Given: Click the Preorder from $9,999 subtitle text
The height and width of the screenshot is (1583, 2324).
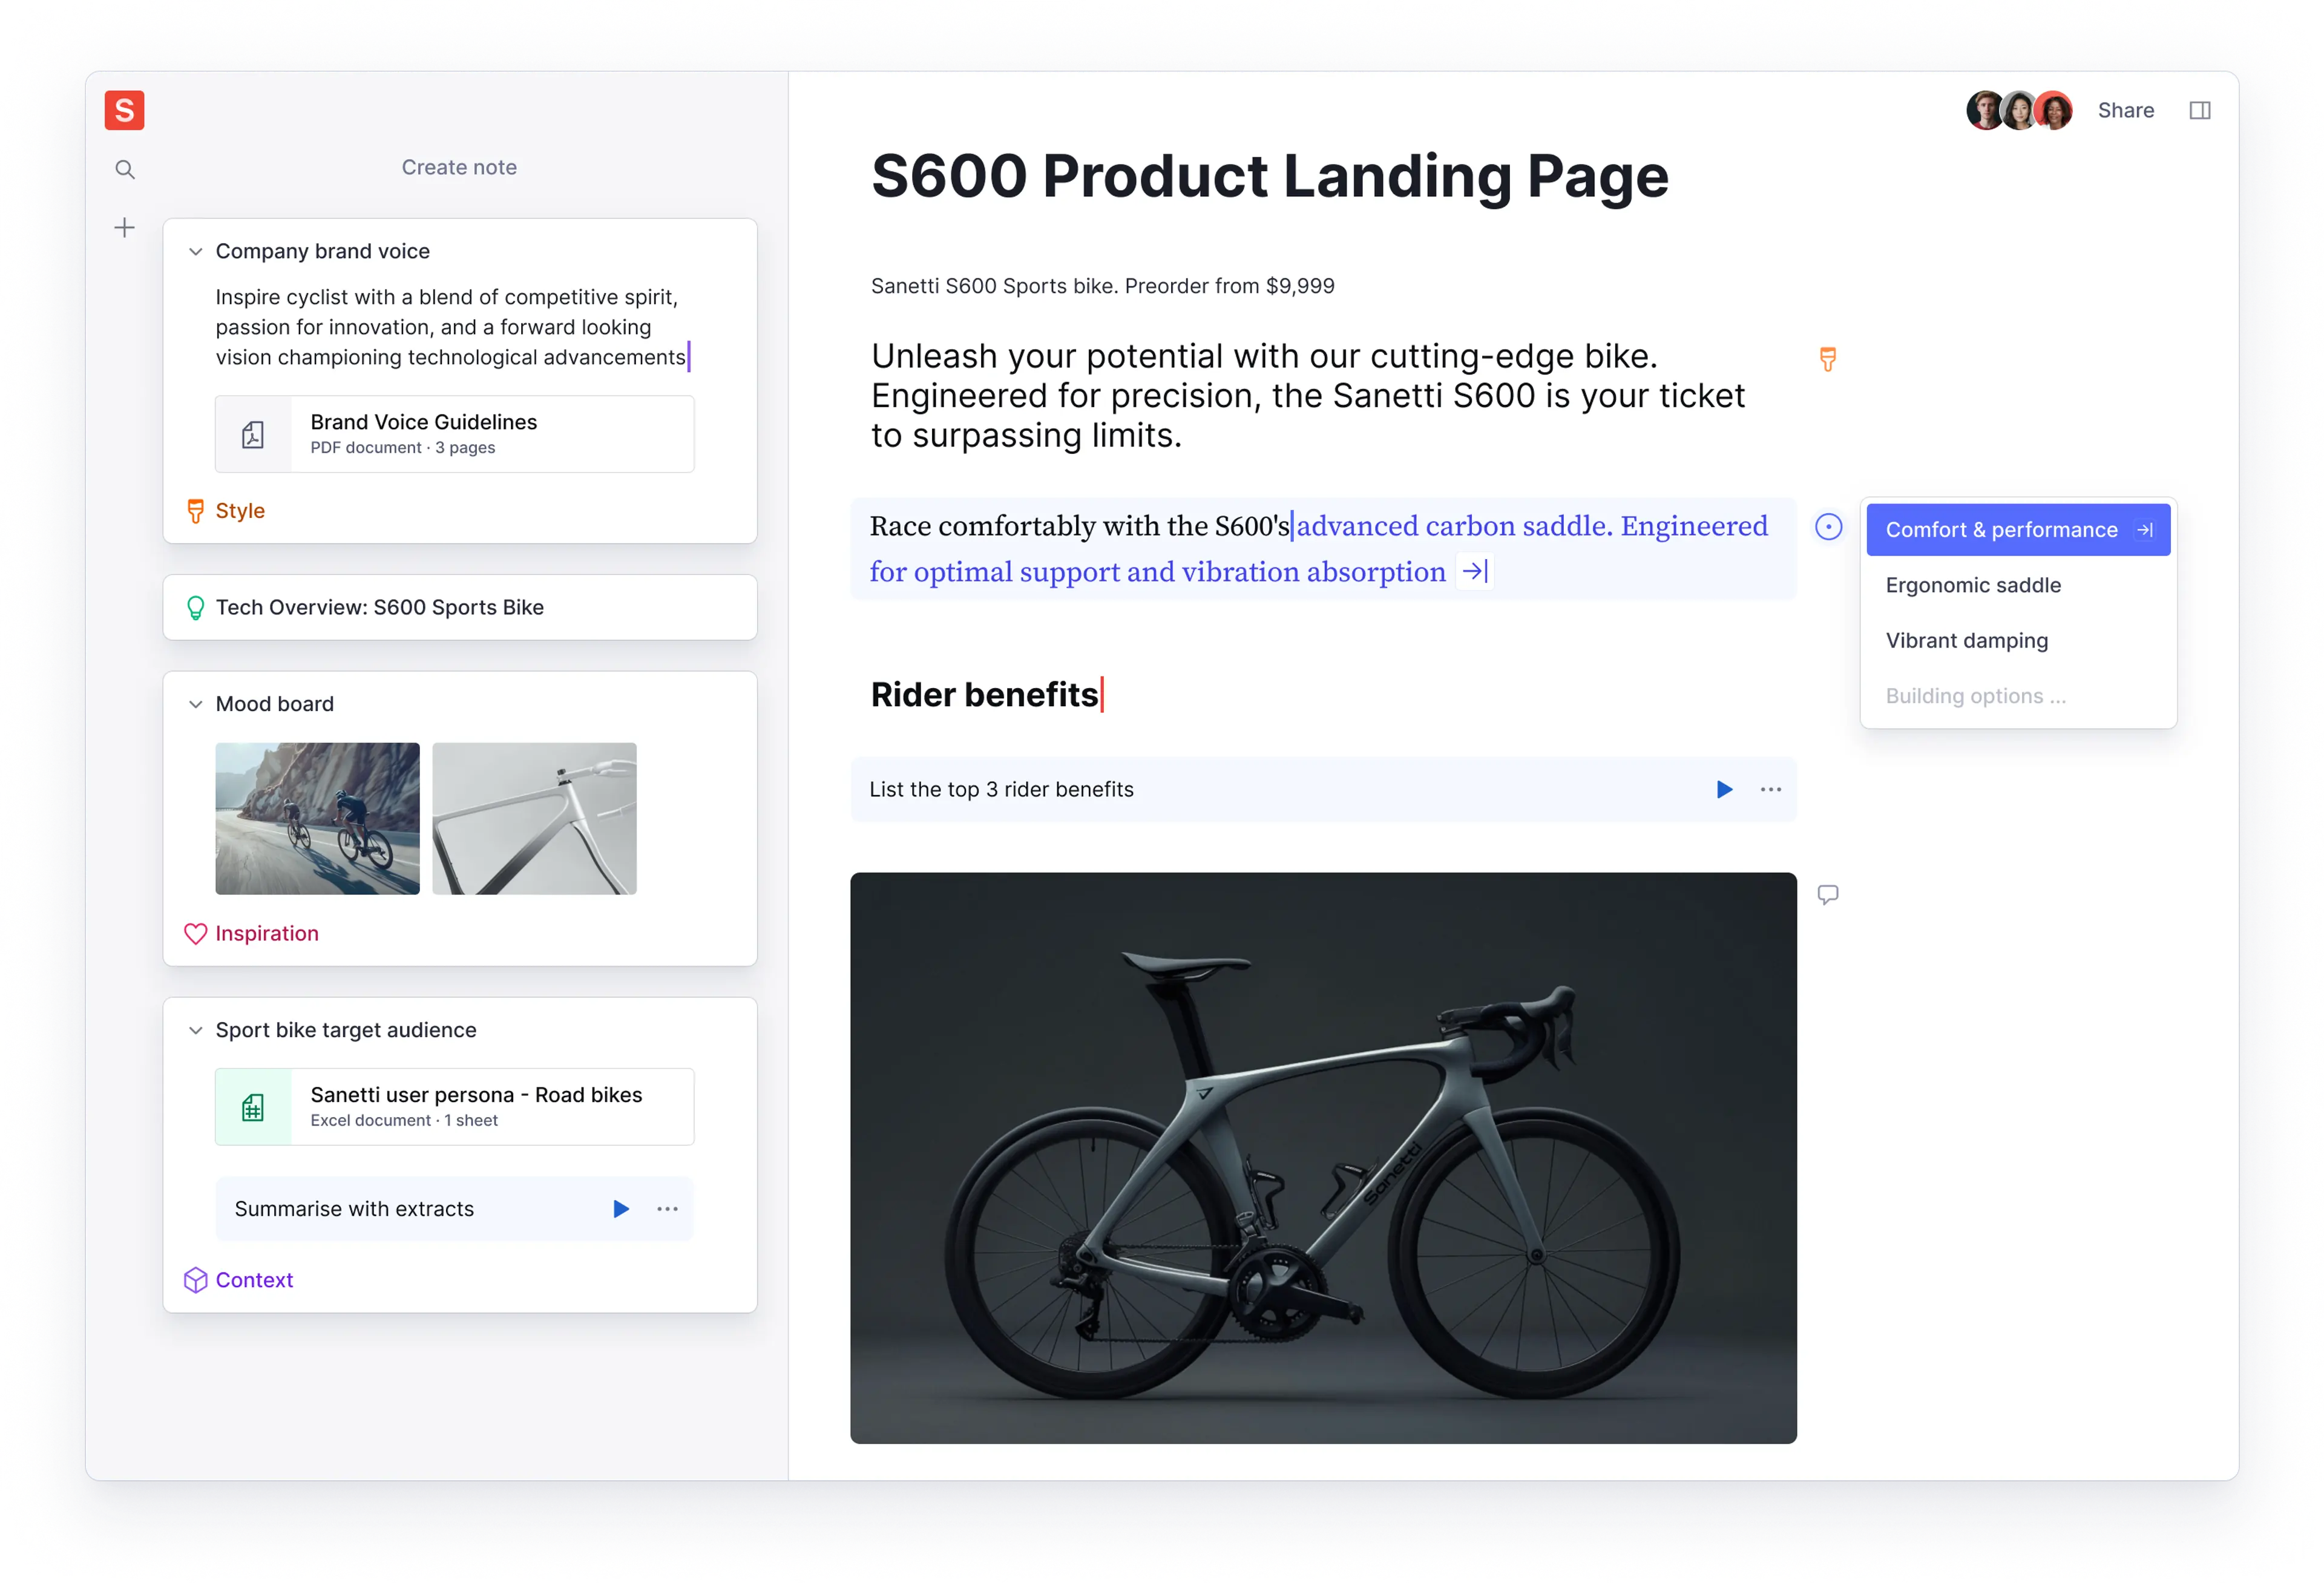Looking at the screenshot, I should (1229, 286).
